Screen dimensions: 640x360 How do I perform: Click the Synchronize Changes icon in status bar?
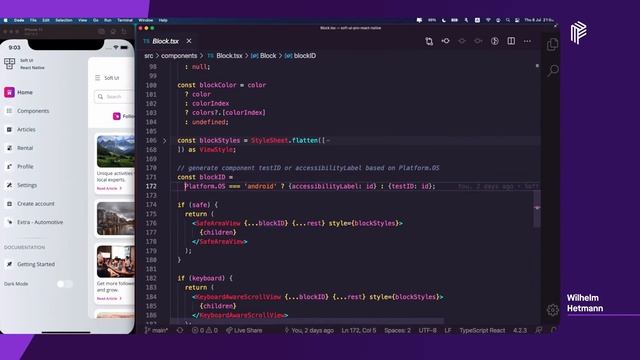click(180, 330)
